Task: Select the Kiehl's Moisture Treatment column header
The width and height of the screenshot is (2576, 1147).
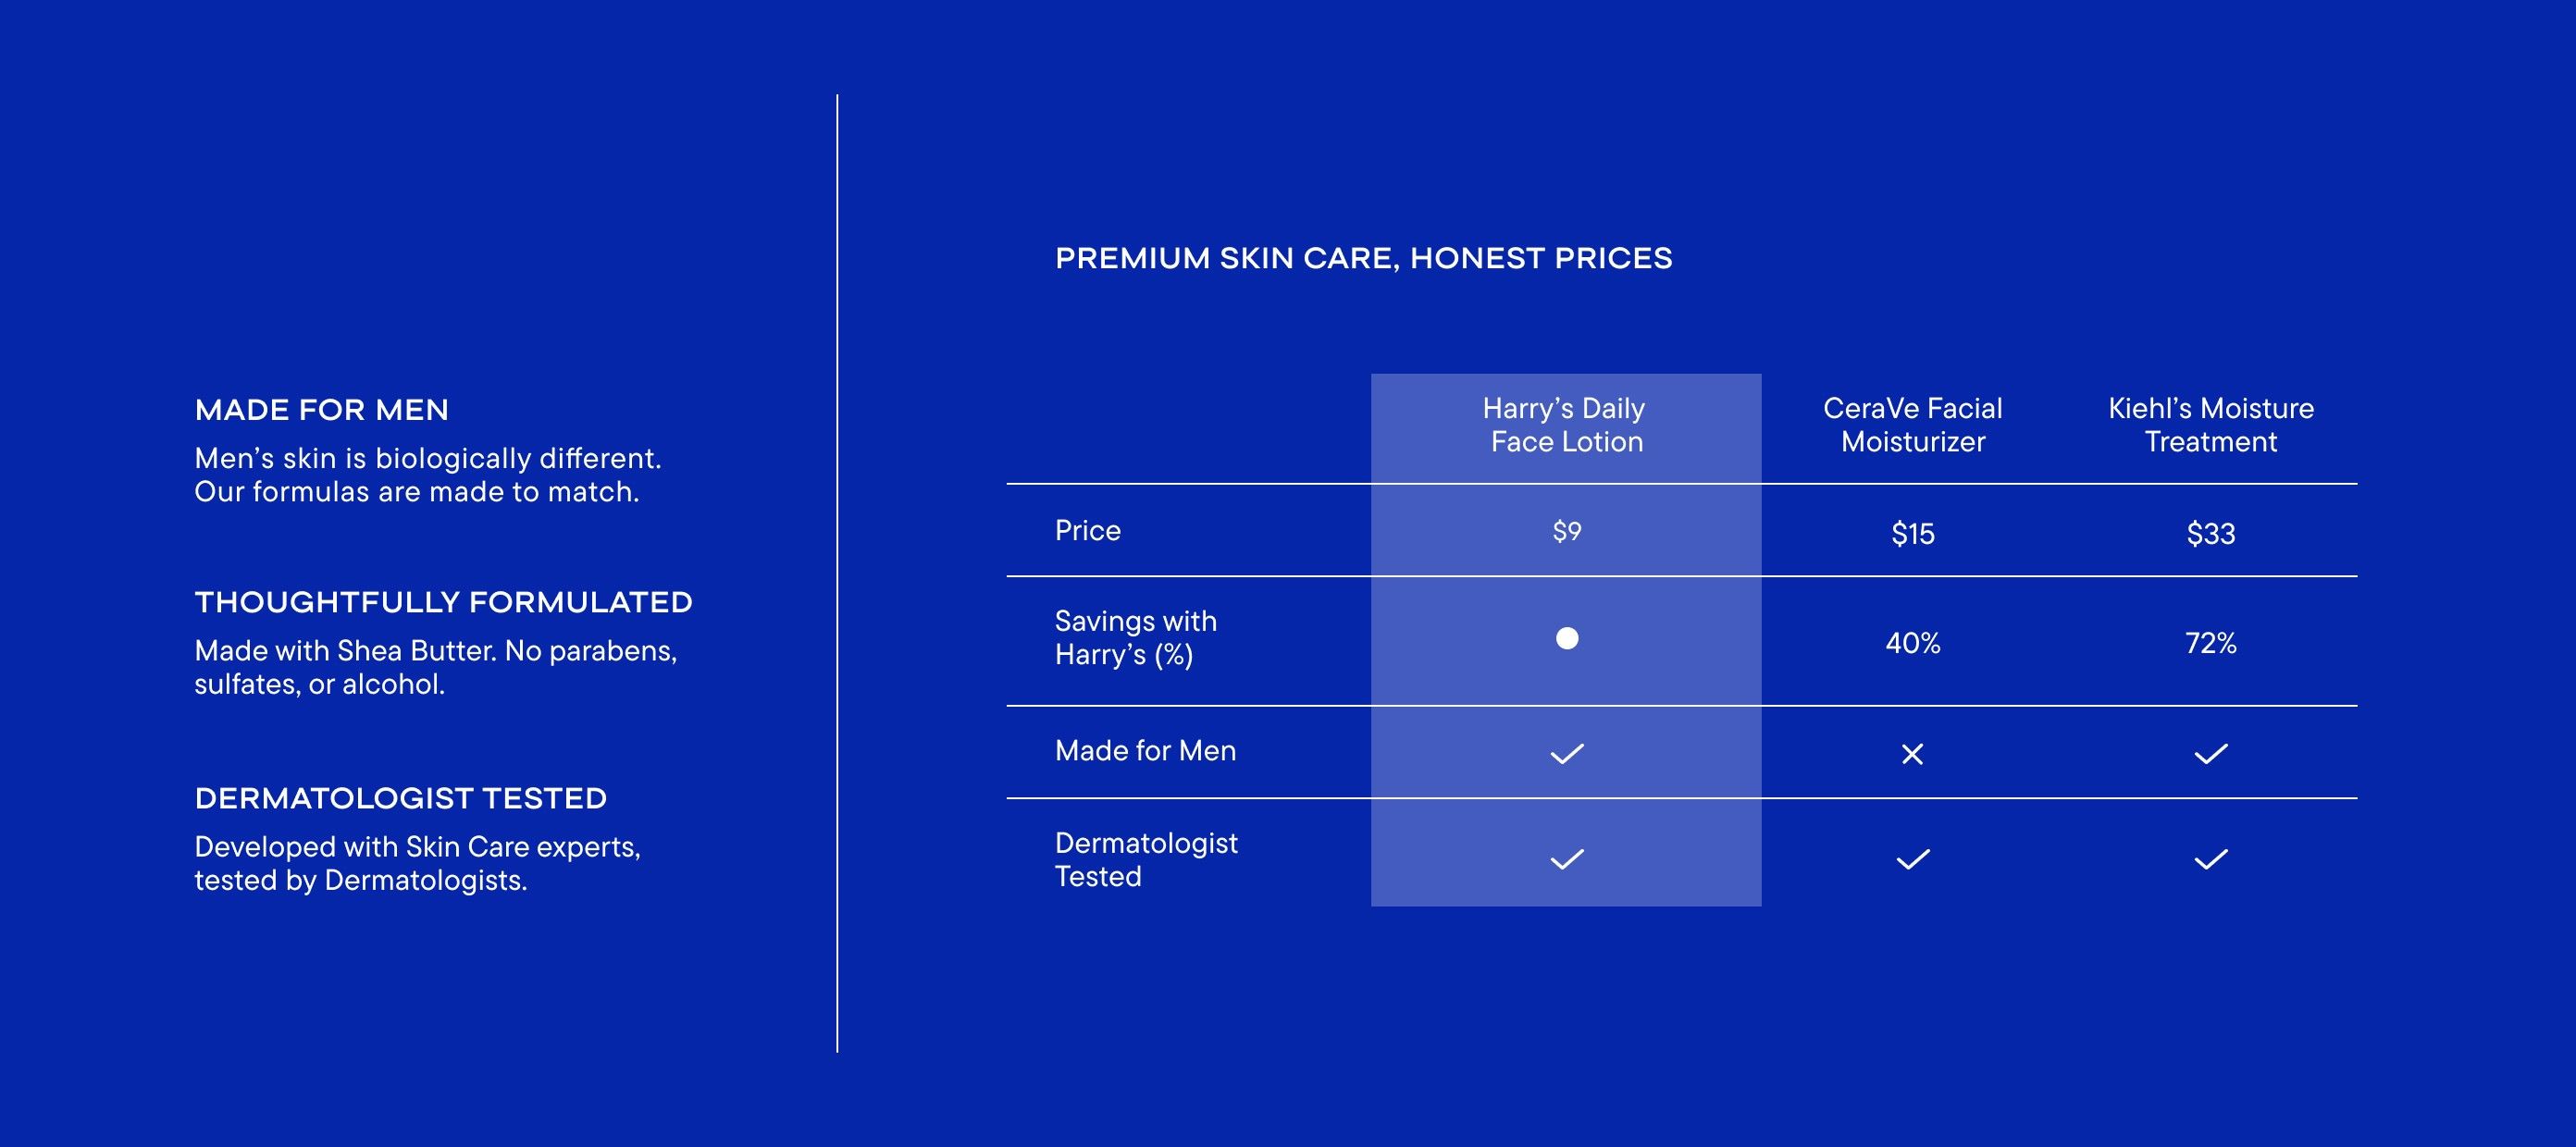Action: (x=2210, y=425)
